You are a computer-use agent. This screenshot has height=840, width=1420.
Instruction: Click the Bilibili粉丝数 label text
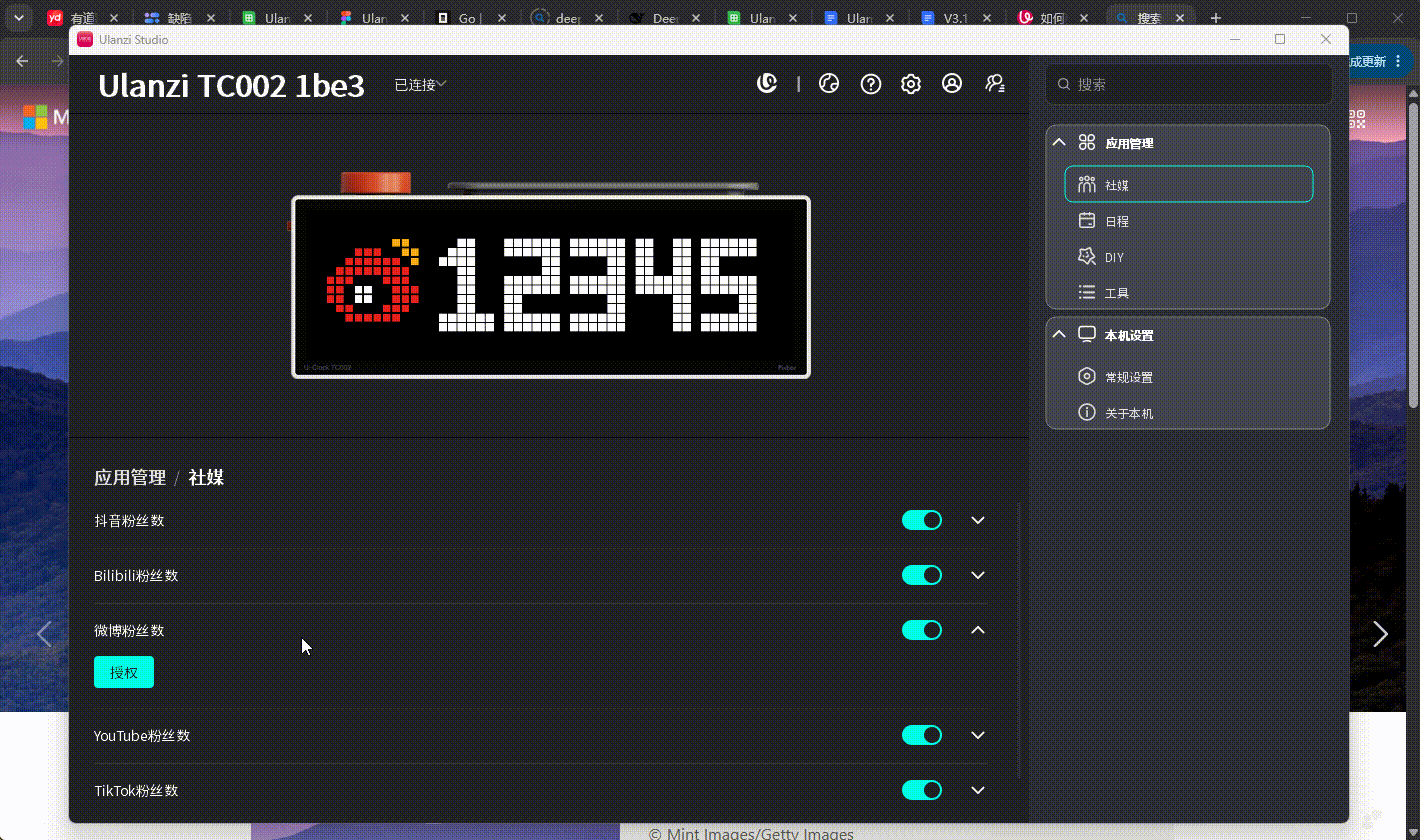tap(136, 576)
